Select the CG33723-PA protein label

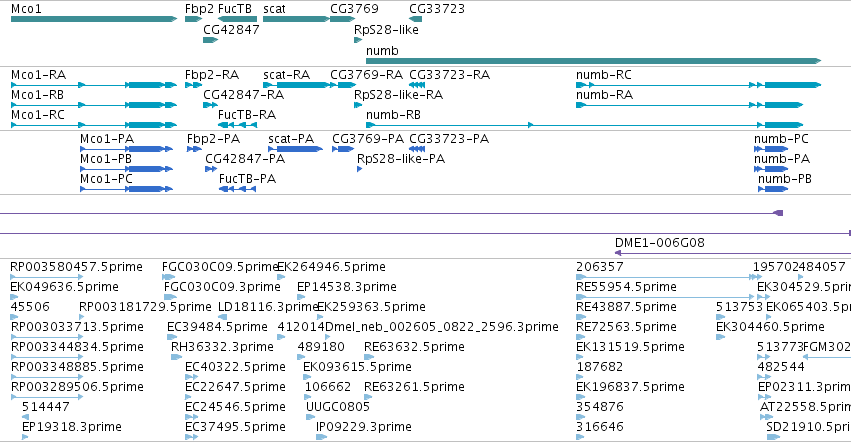[449, 138]
